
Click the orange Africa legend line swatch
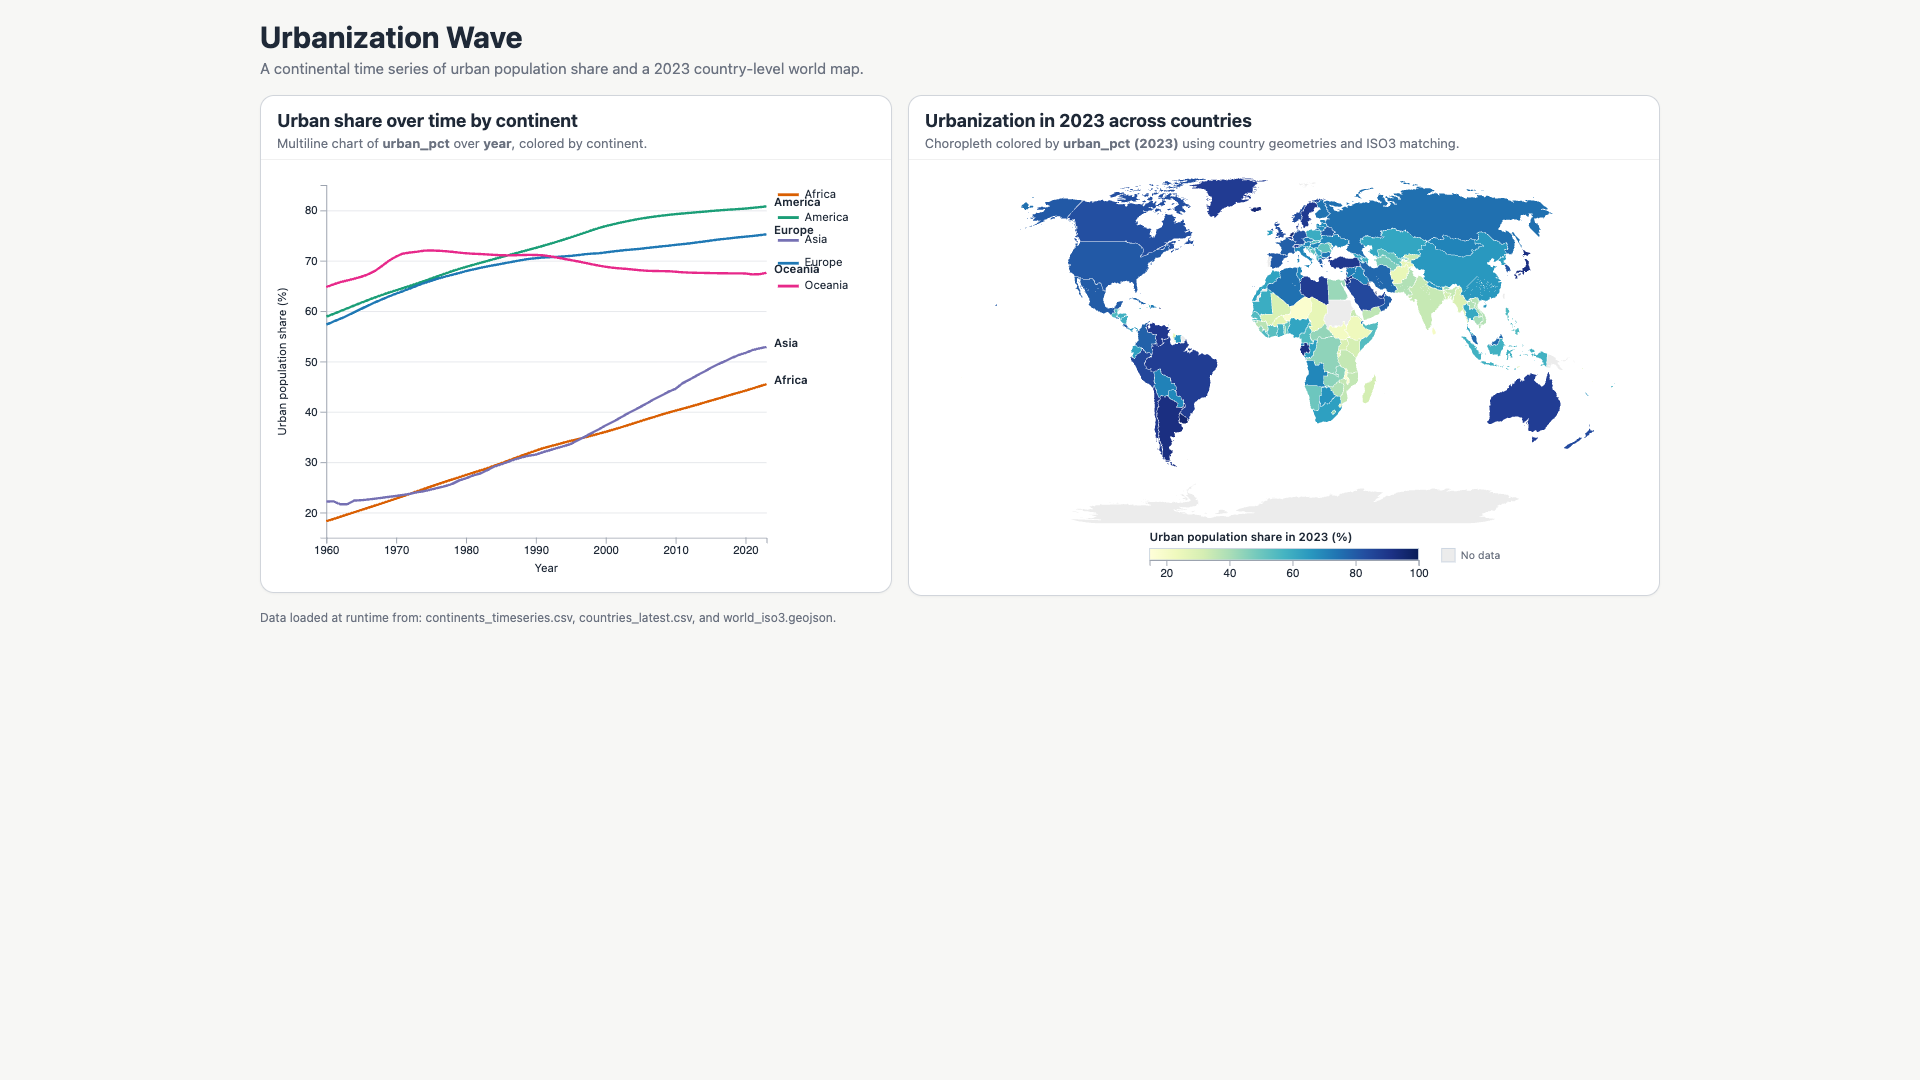788,194
